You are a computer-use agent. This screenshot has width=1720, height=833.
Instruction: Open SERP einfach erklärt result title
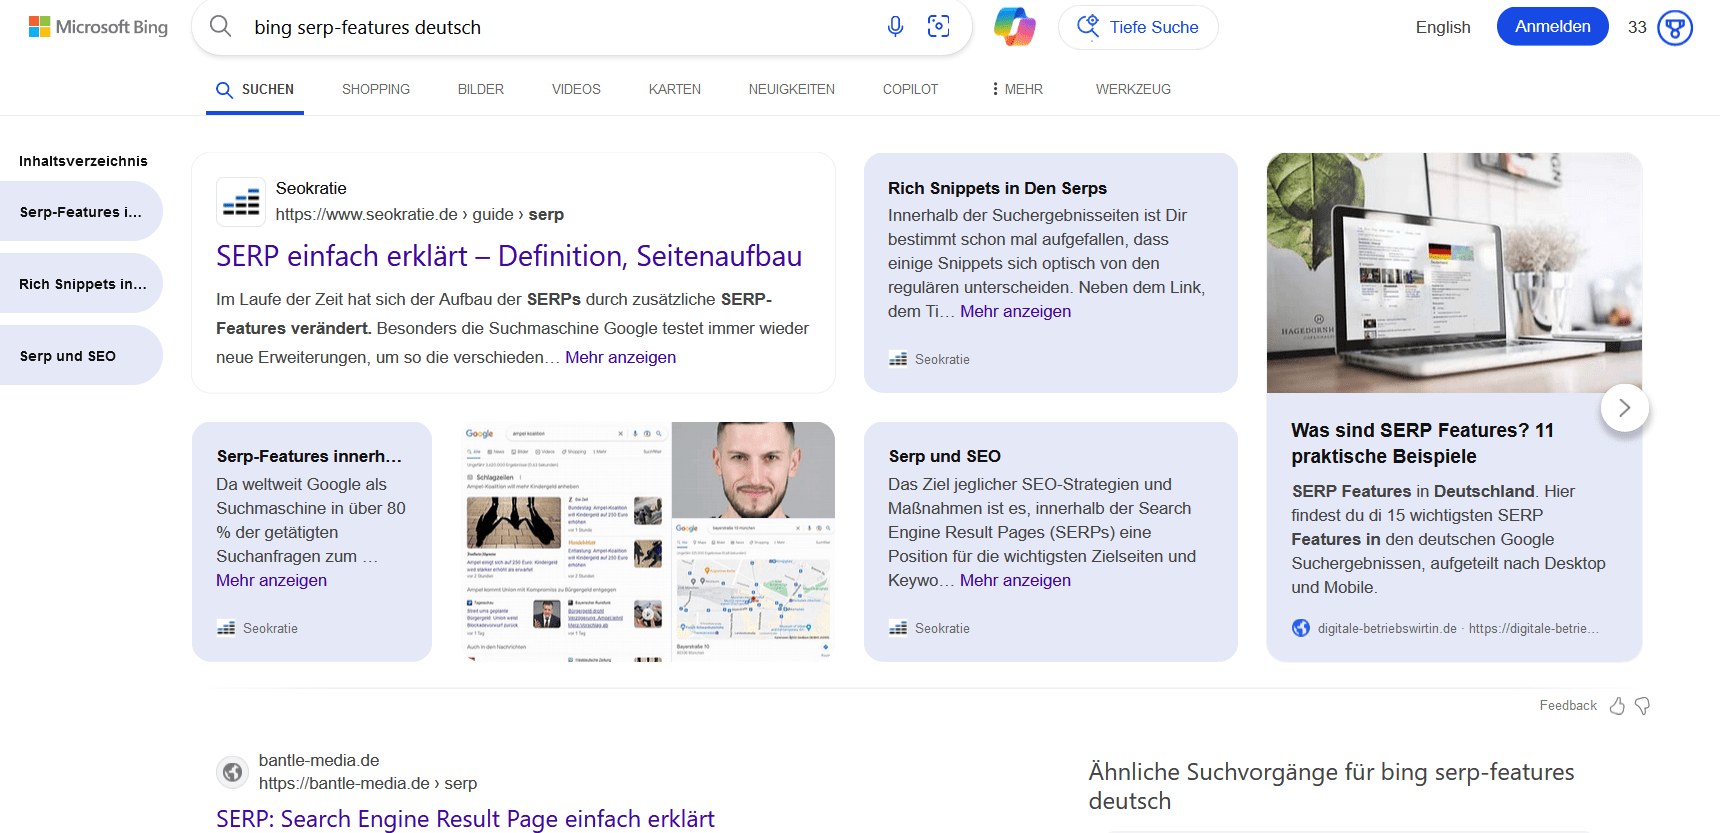(x=509, y=256)
